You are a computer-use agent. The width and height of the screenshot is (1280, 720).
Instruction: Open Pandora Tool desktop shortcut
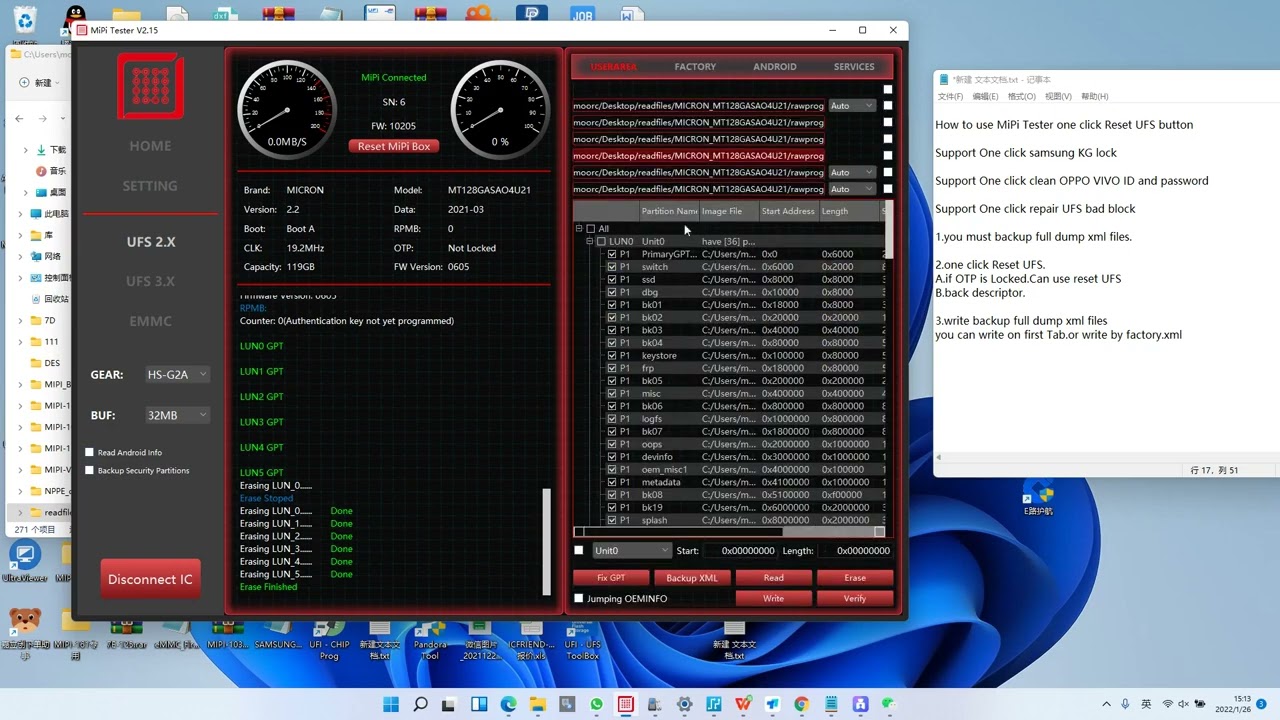click(x=430, y=640)
